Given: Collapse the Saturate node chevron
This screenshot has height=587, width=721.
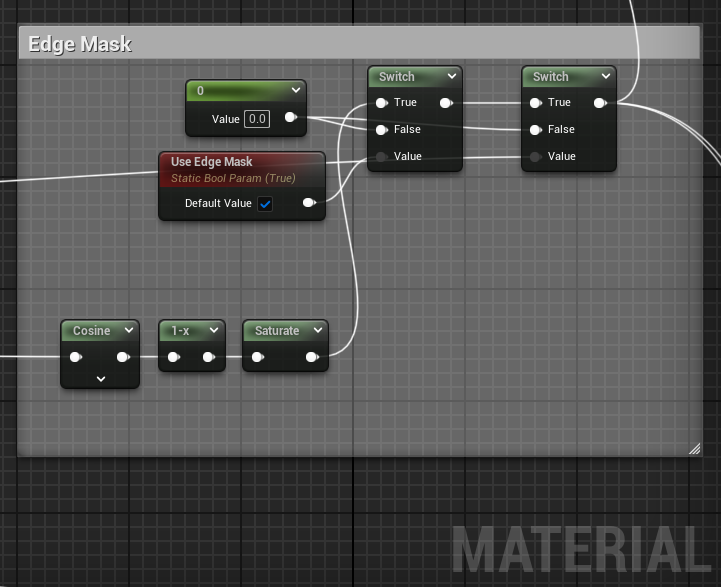Looking at the screenshot, I should (318, 330).
